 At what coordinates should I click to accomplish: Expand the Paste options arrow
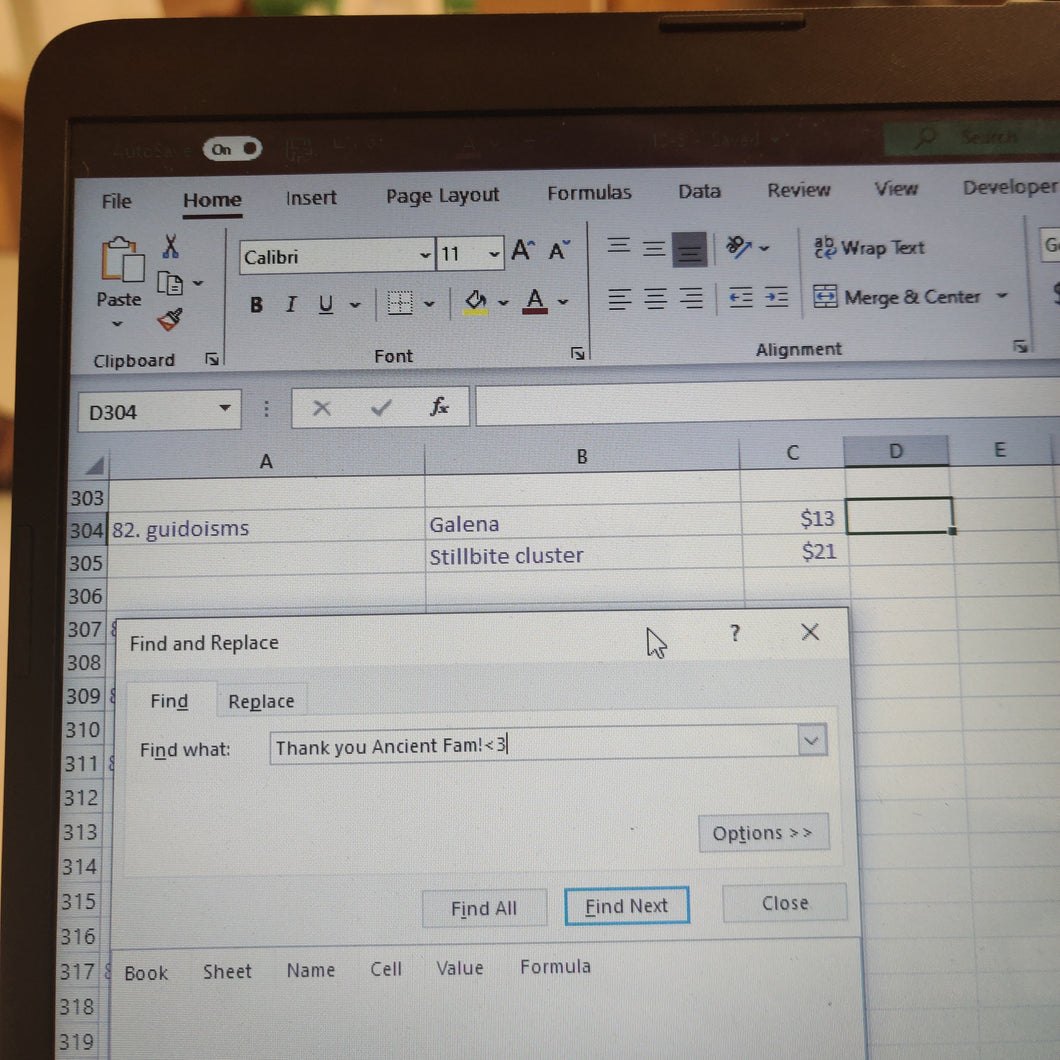118,324
